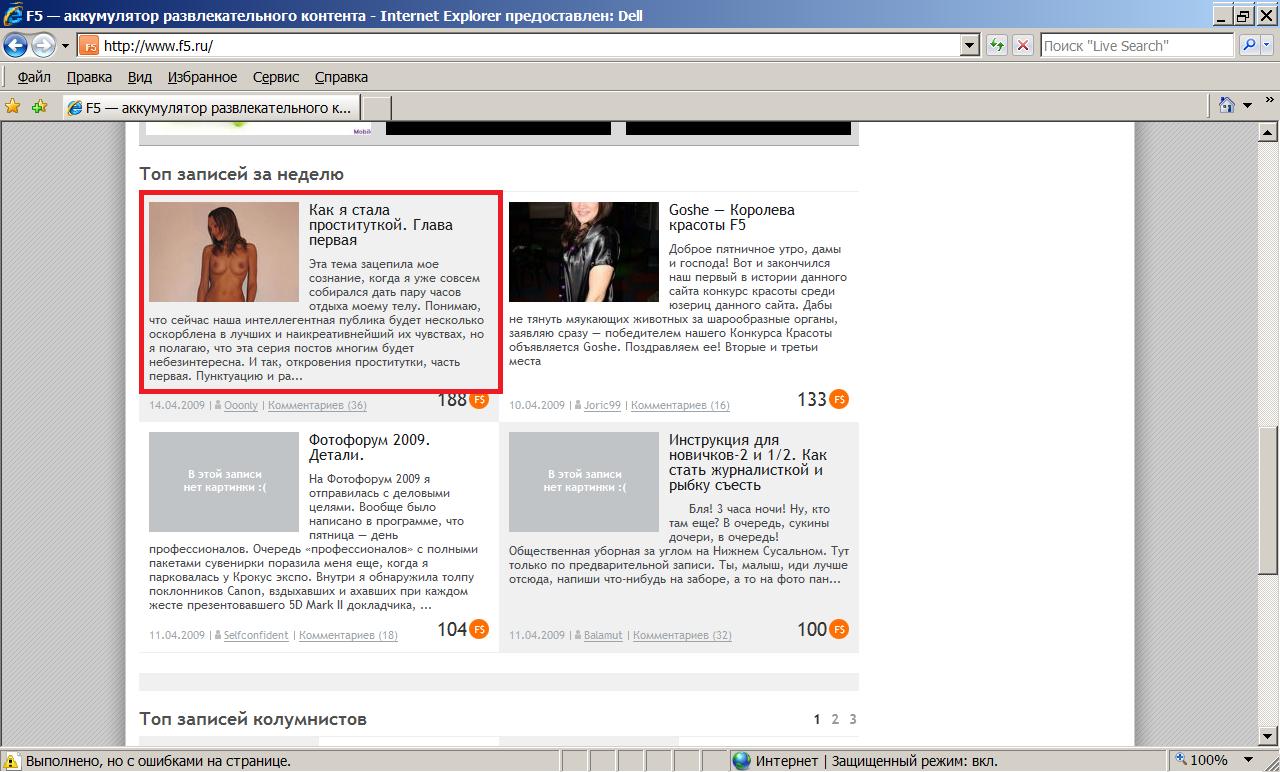Open the recent pages dropdown arrow
Image resolution: width=1280 pixels, height=772 pixels.
(x=65, y=46)
